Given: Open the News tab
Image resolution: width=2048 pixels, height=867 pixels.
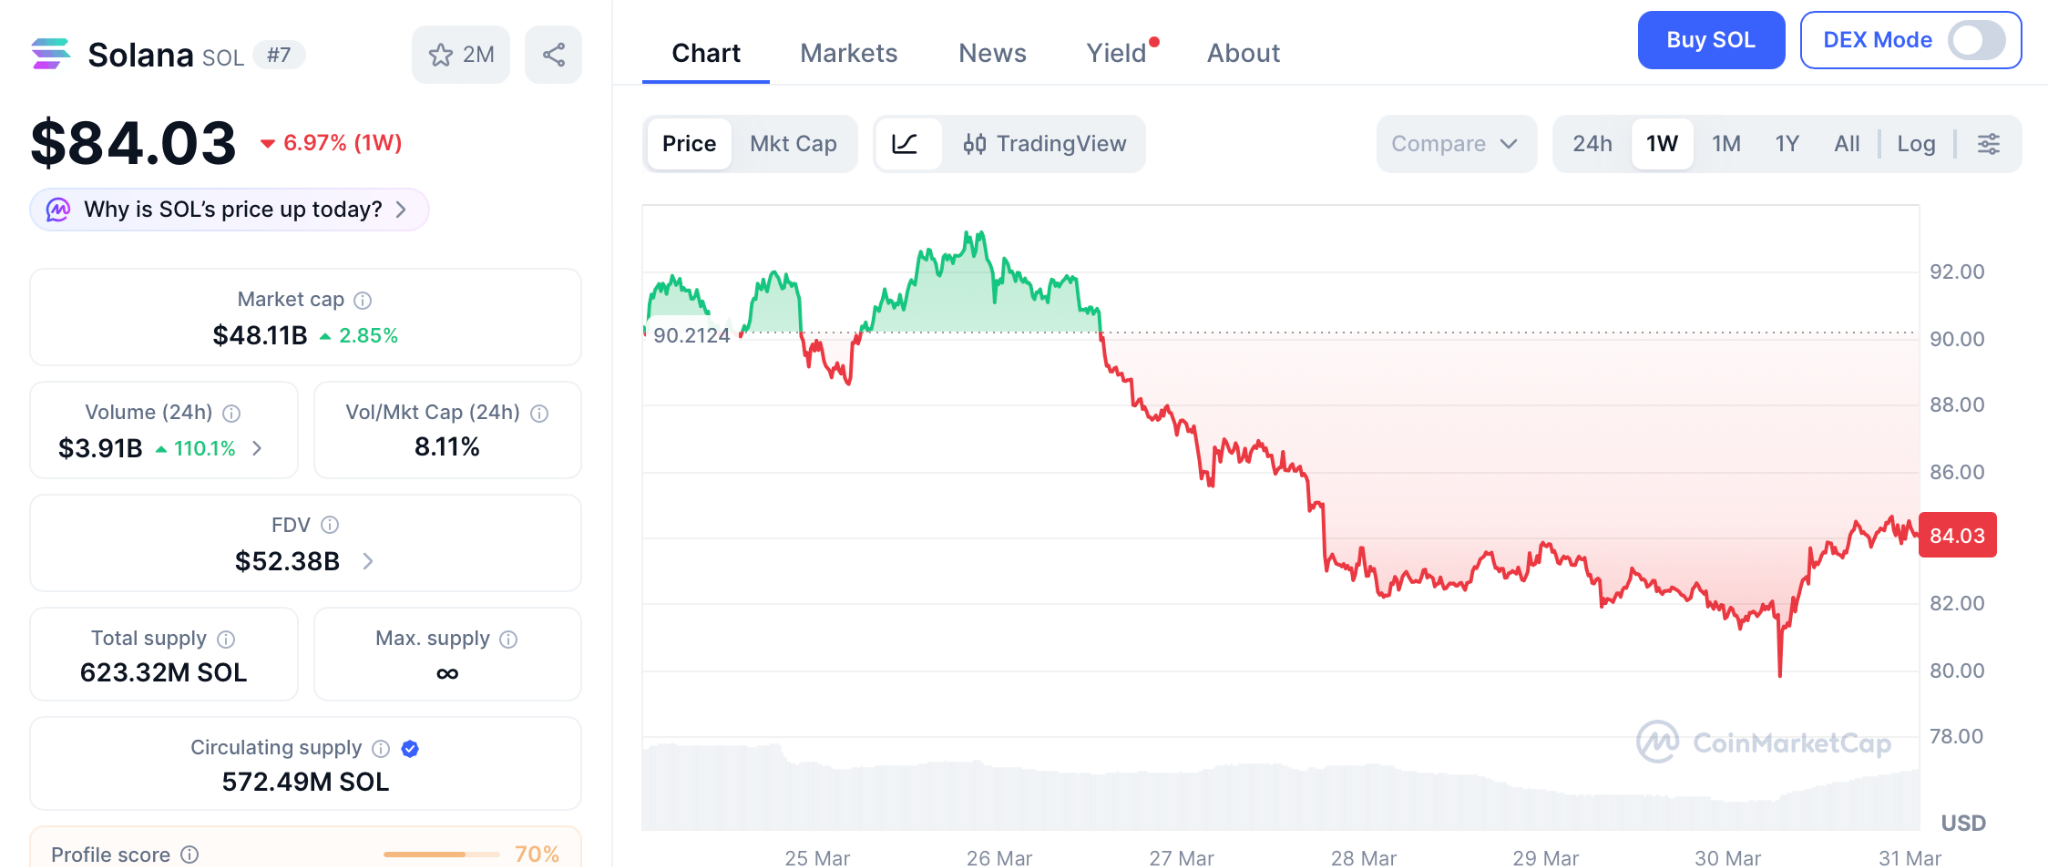Looking at the screenshot, I should coord(992,53).
